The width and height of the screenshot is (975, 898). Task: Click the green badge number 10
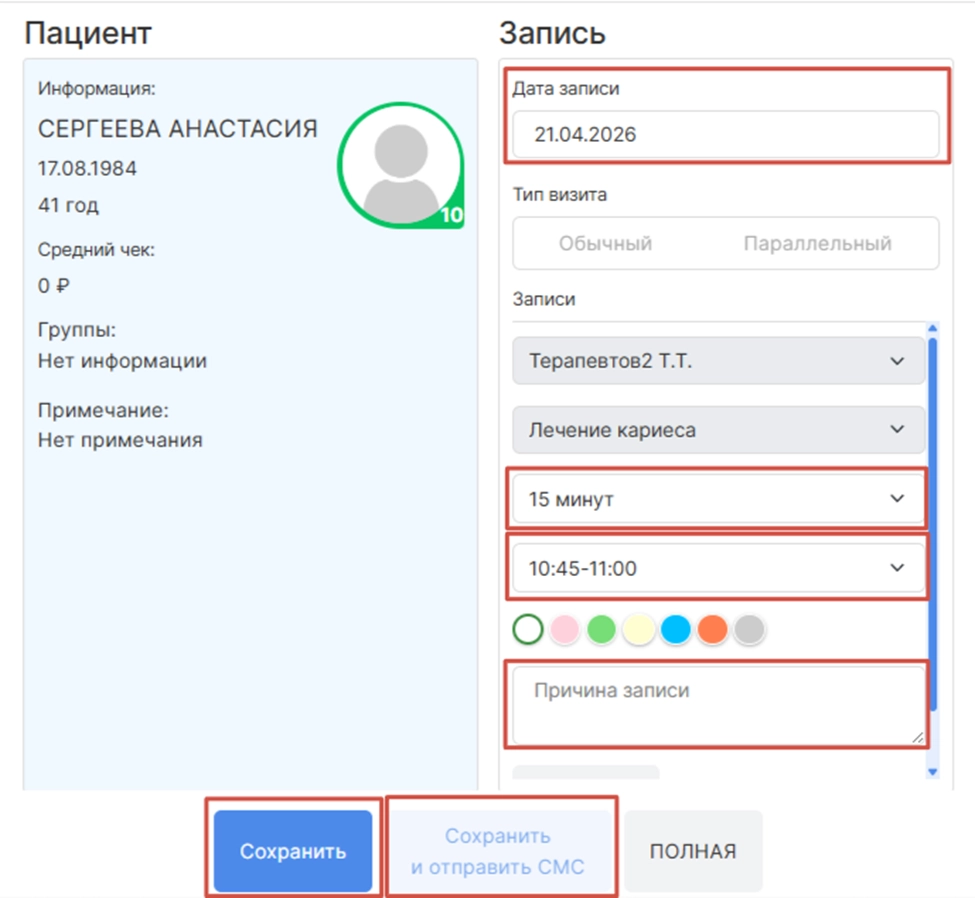[452, 215]
